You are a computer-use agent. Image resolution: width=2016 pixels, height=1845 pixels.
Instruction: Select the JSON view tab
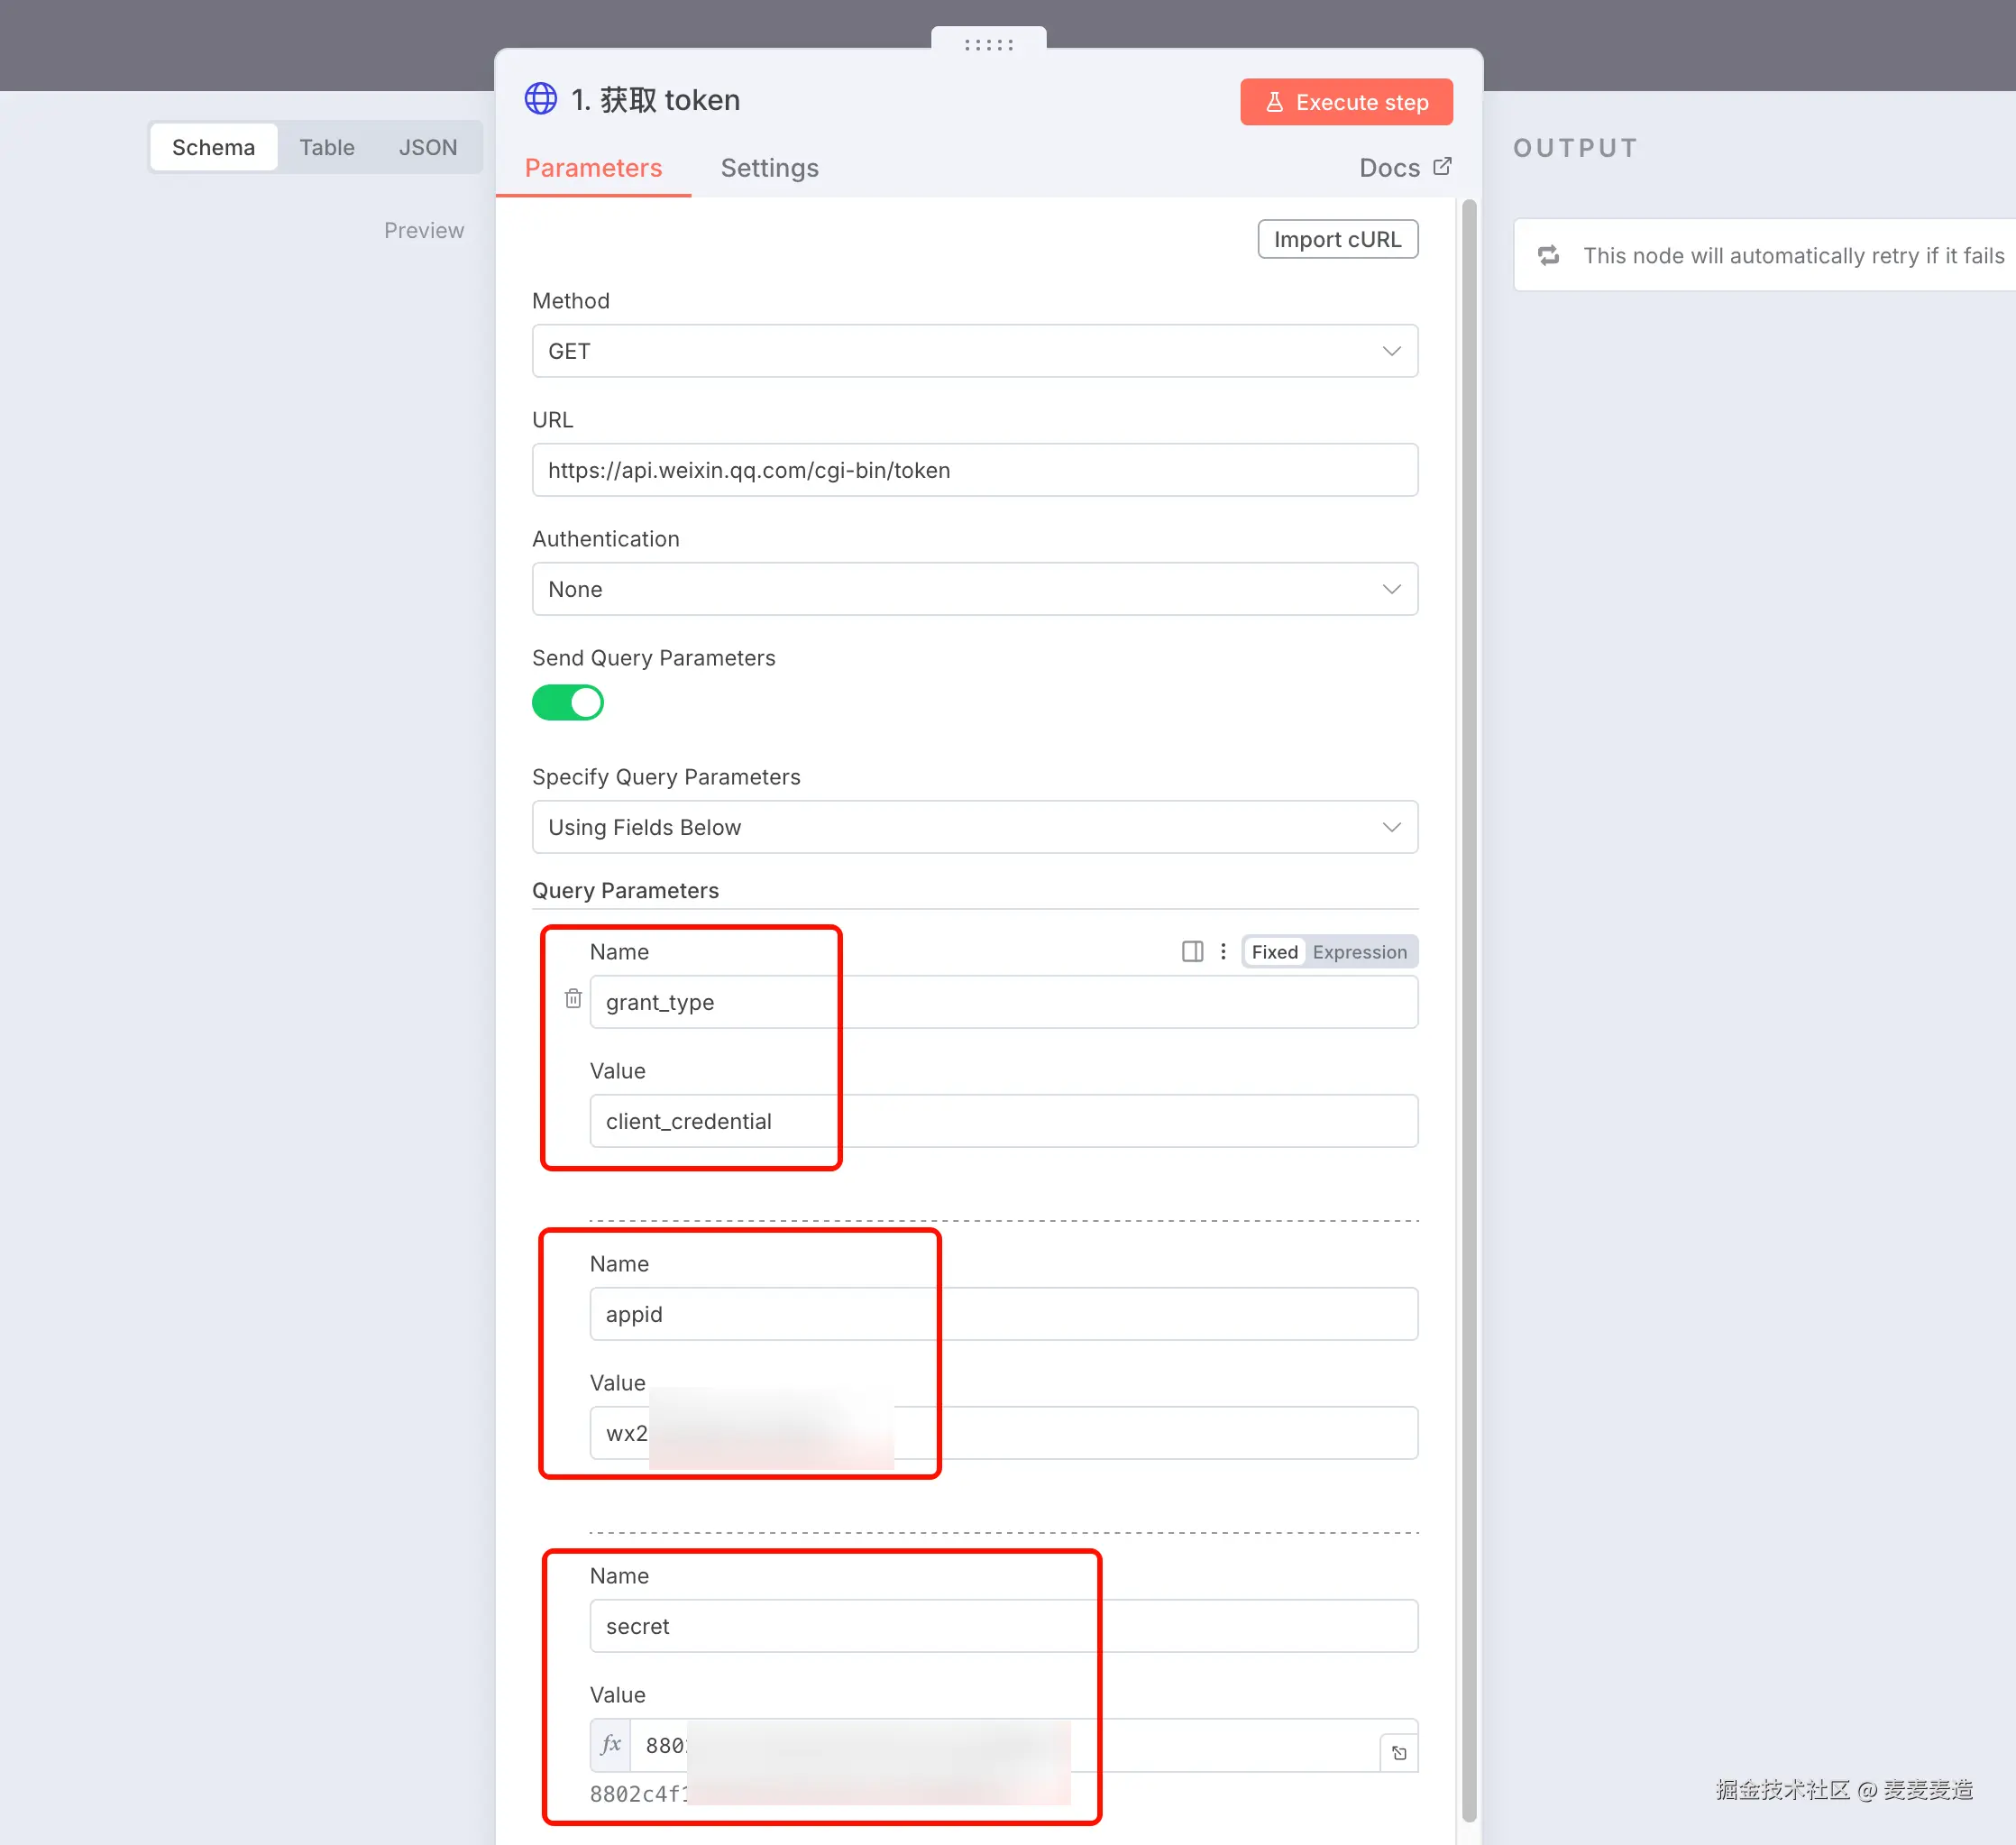427,147
